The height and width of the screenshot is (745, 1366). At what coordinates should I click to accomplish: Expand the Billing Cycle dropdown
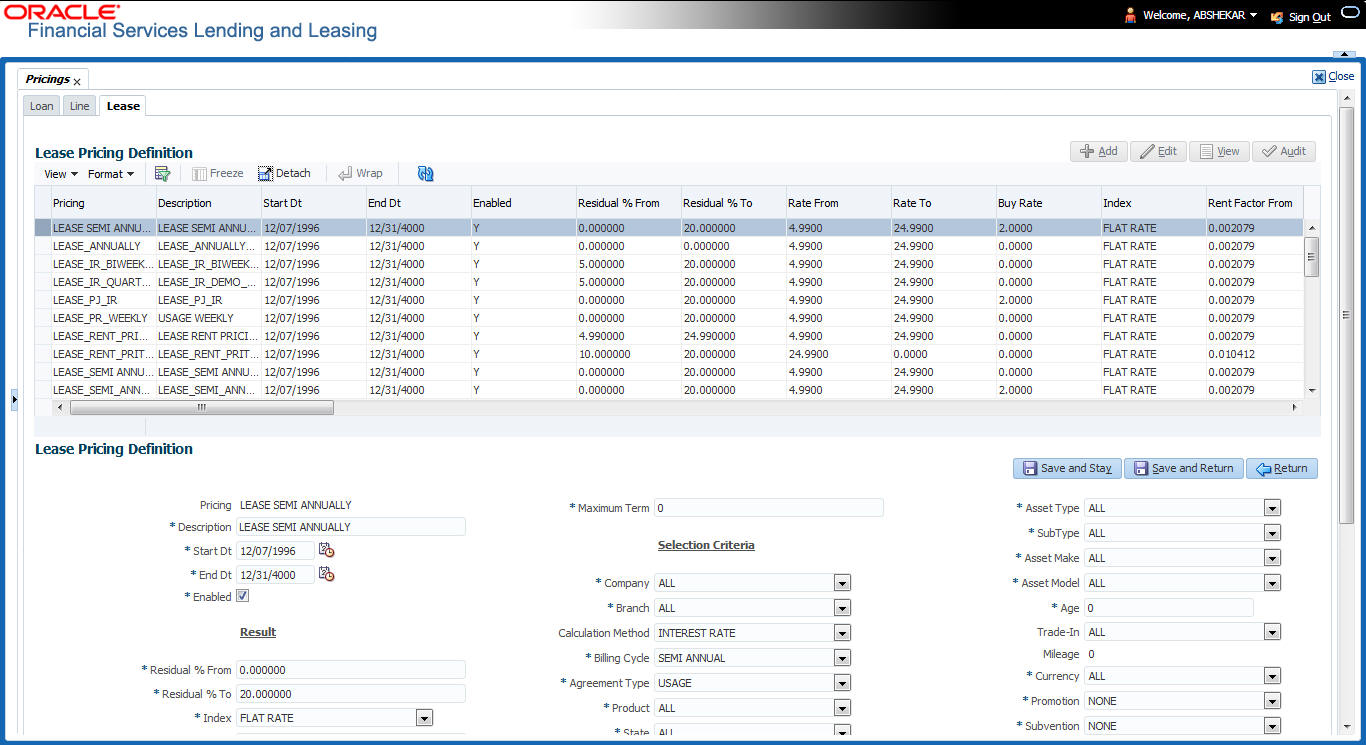842,658
